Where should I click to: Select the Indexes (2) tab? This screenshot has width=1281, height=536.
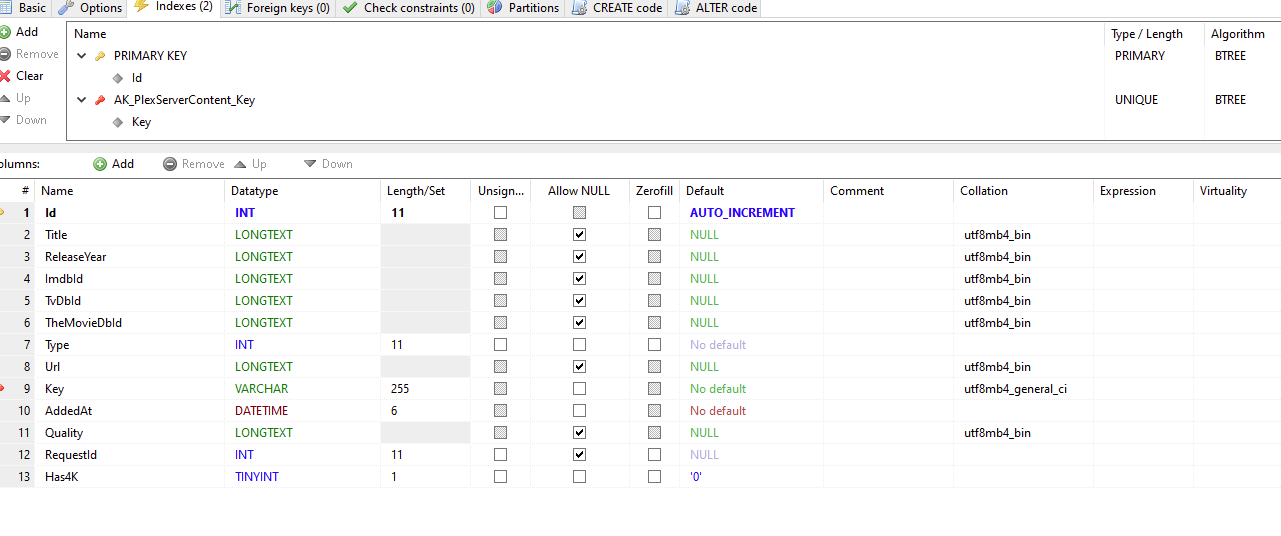173,7
